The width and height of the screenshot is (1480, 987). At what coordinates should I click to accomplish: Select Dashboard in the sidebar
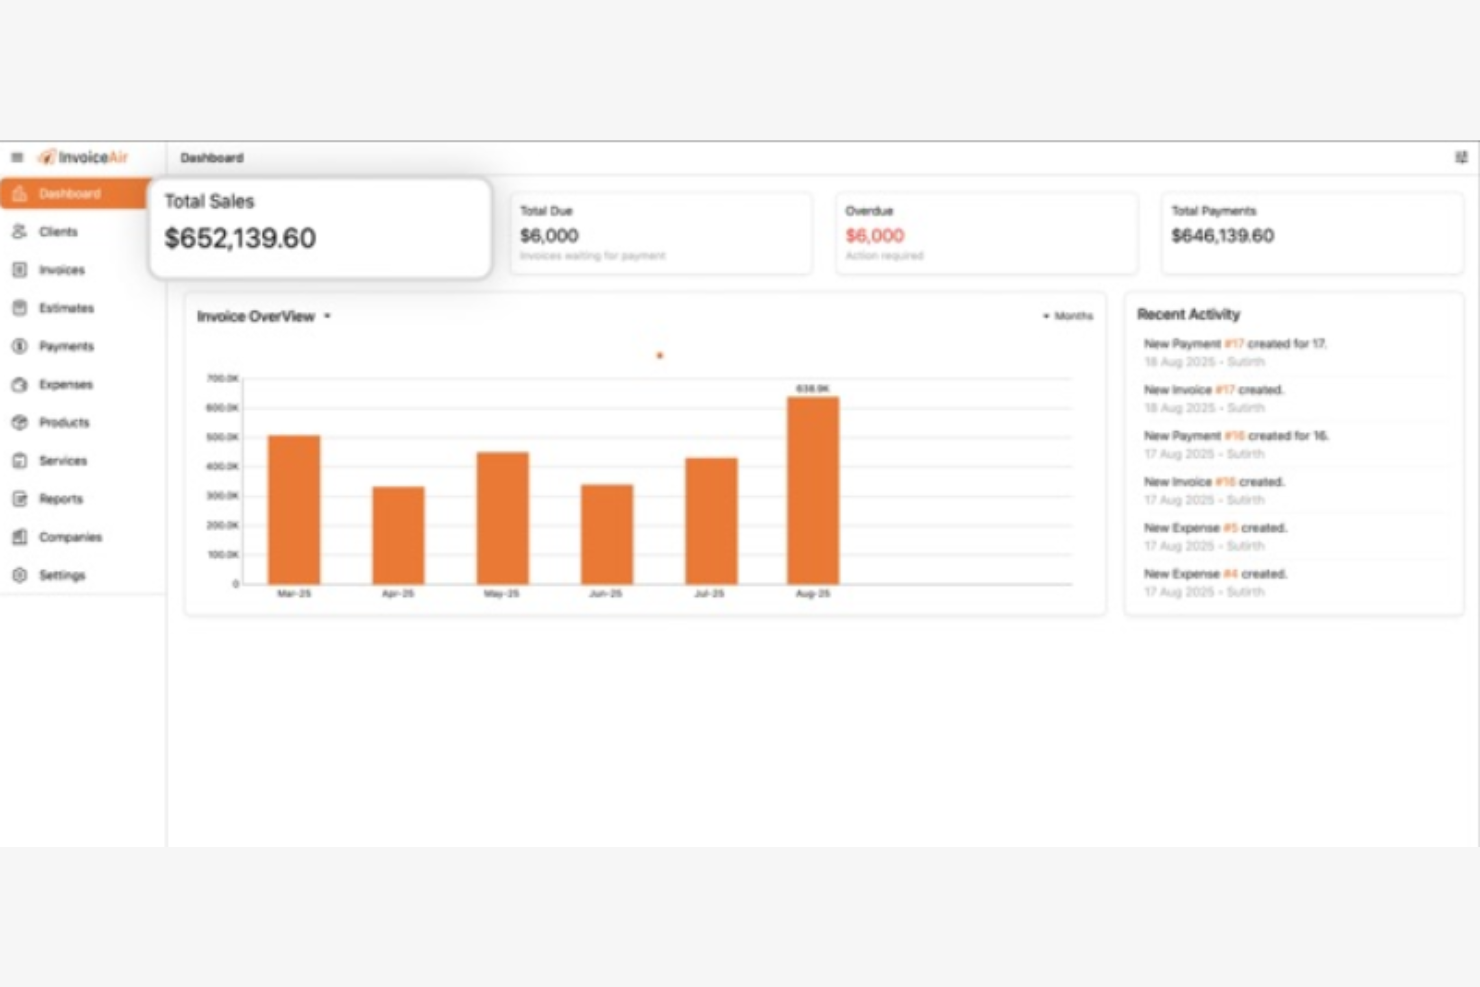[x=69, y=194]
